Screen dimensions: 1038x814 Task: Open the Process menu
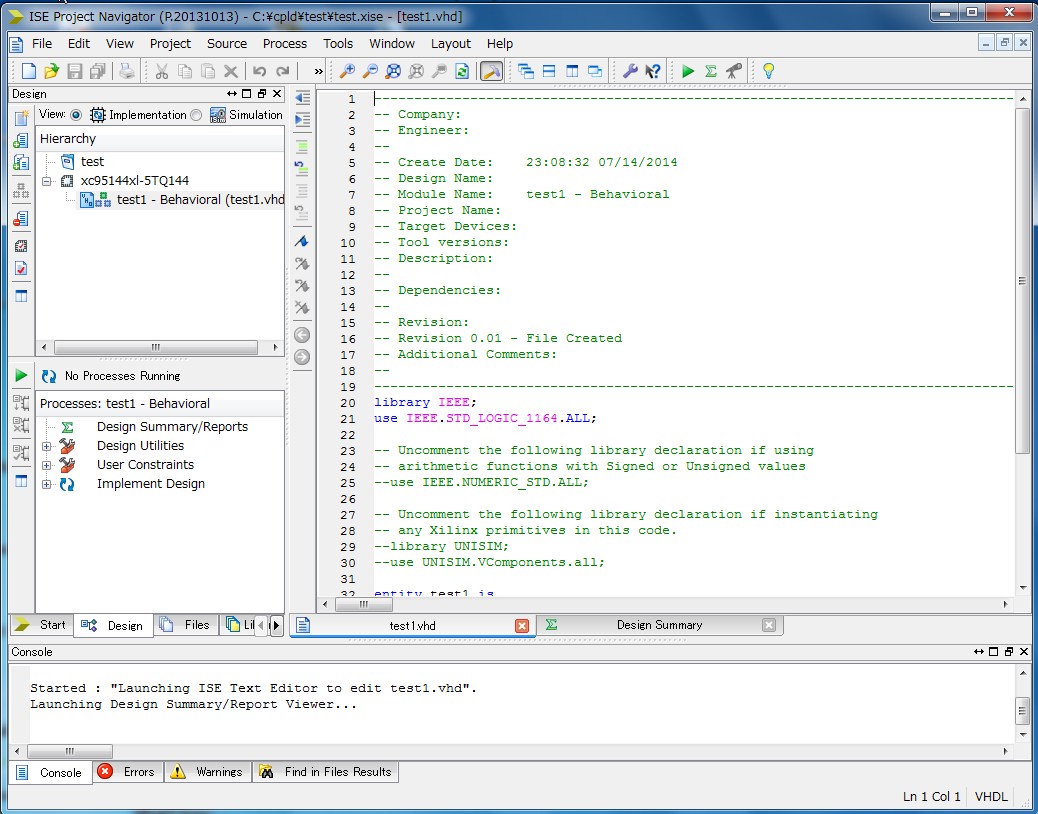(285, 44)
